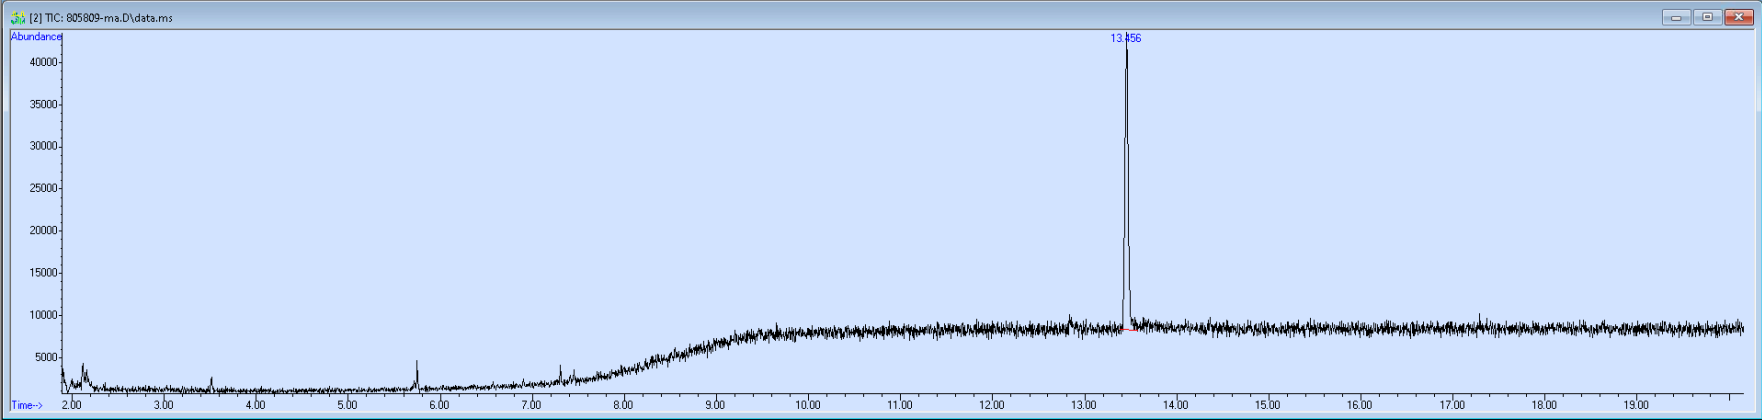The height and width of the screenshot is (420, 1762).
Task: Maximize the TIC chromatogram window
Action: (x=1707, y=17)
